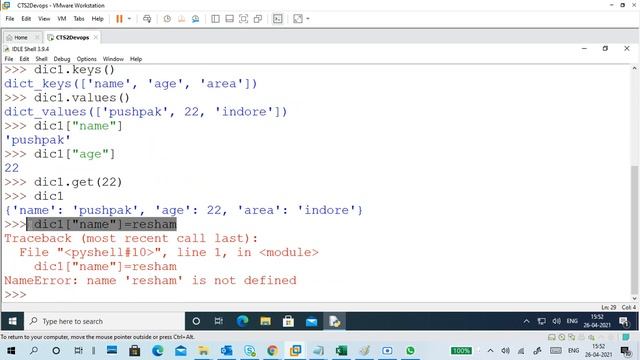This screenshot has width=640, height=360.
Task: Switch VMware to Unity mode
Action: pos(258,19)
